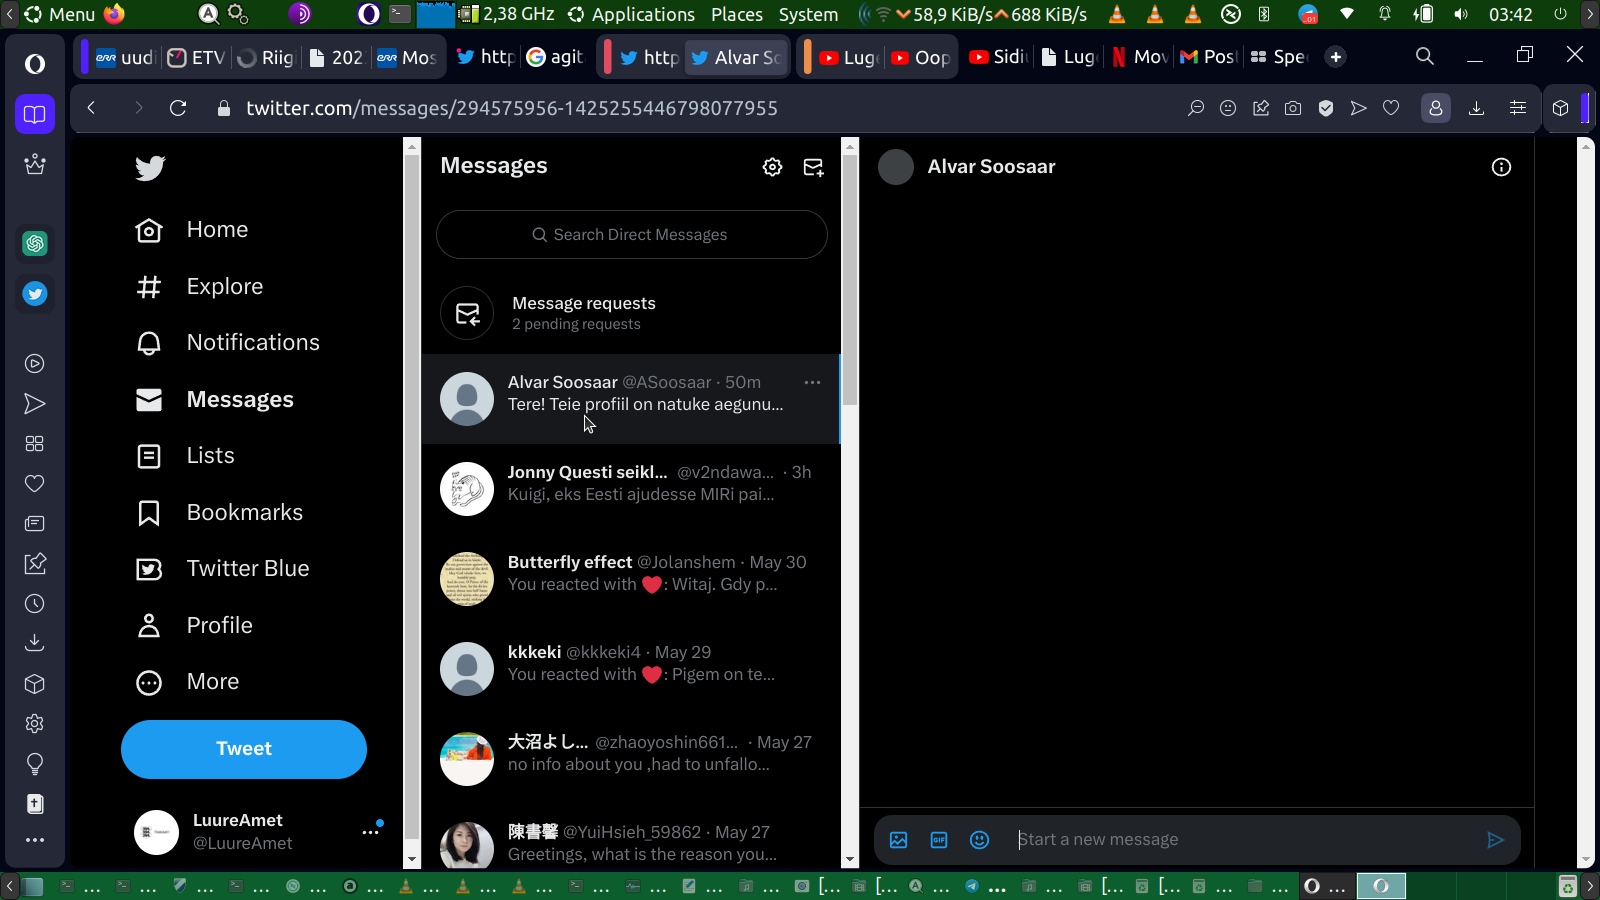Image resolution: width=1600 pixels, height=900 pixels.
Task: Open Opera sidebar settings gear
Action: pos(35,724)
